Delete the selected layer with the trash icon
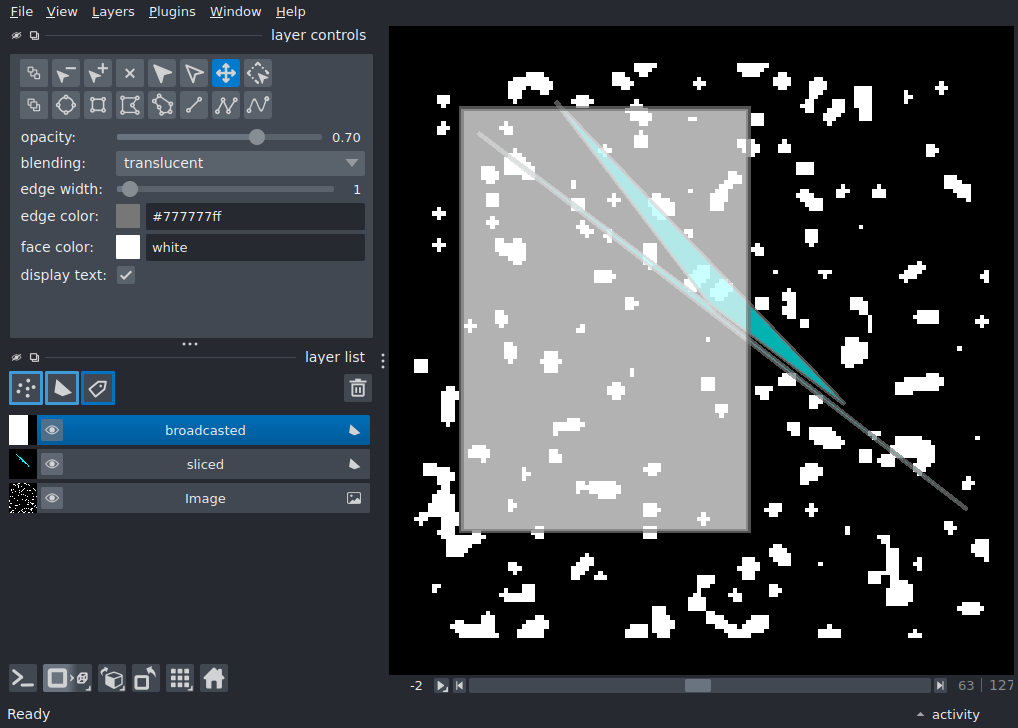Screen dimensions: 1018x728 [358, 388]
